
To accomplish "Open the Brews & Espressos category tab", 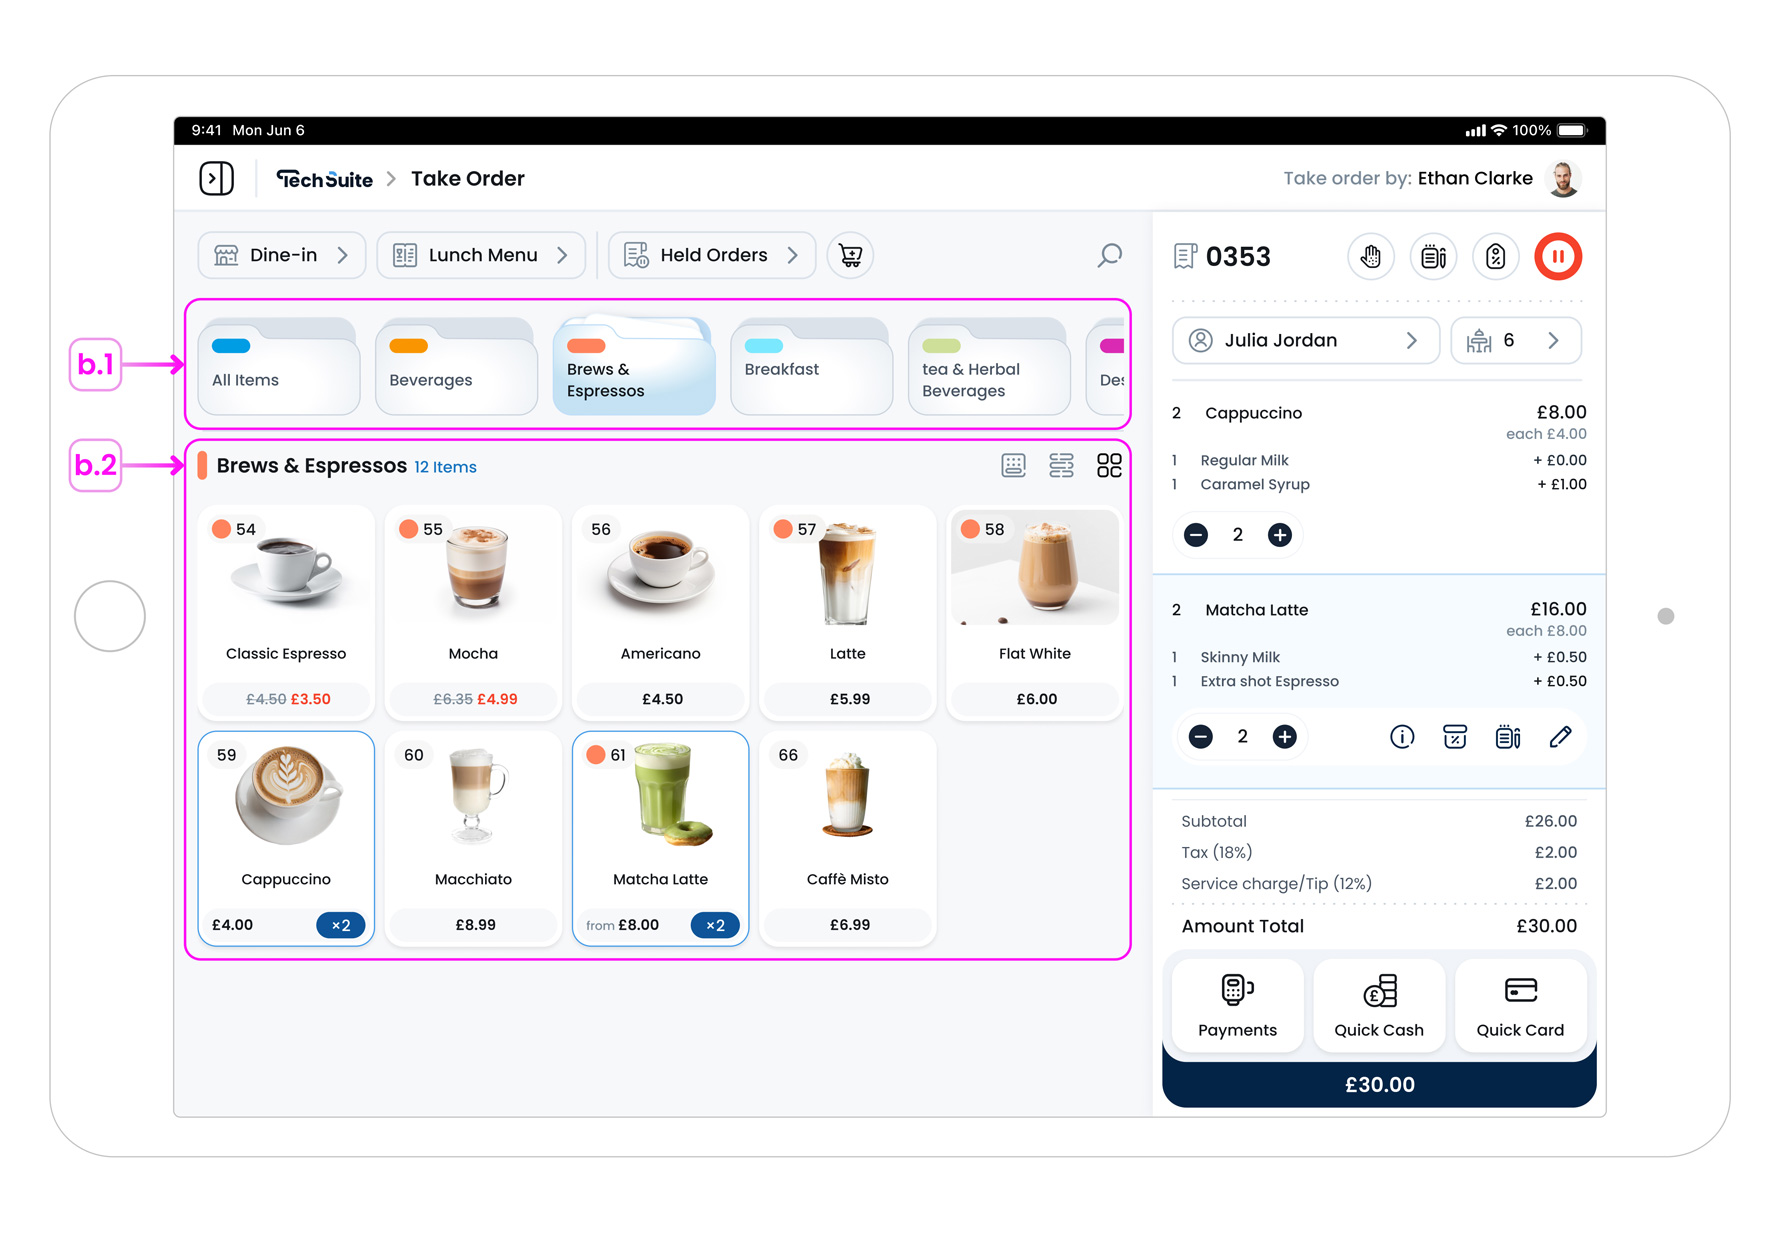I will (x=633, y=368).
